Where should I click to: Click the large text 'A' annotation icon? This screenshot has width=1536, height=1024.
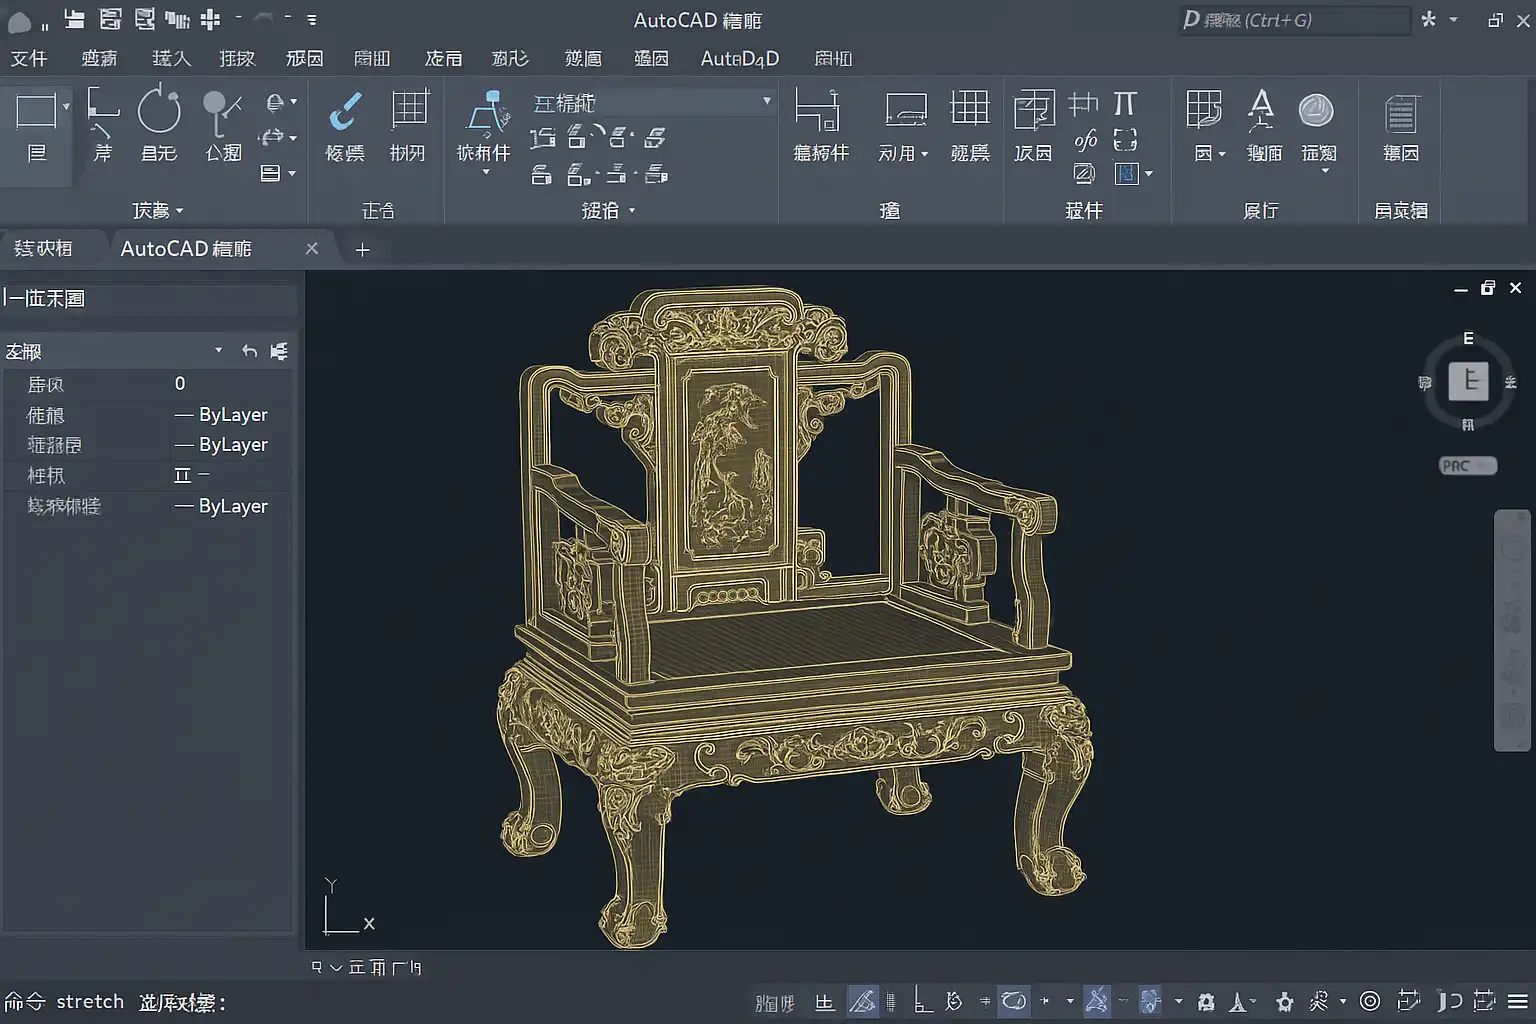pos(1262,110)
